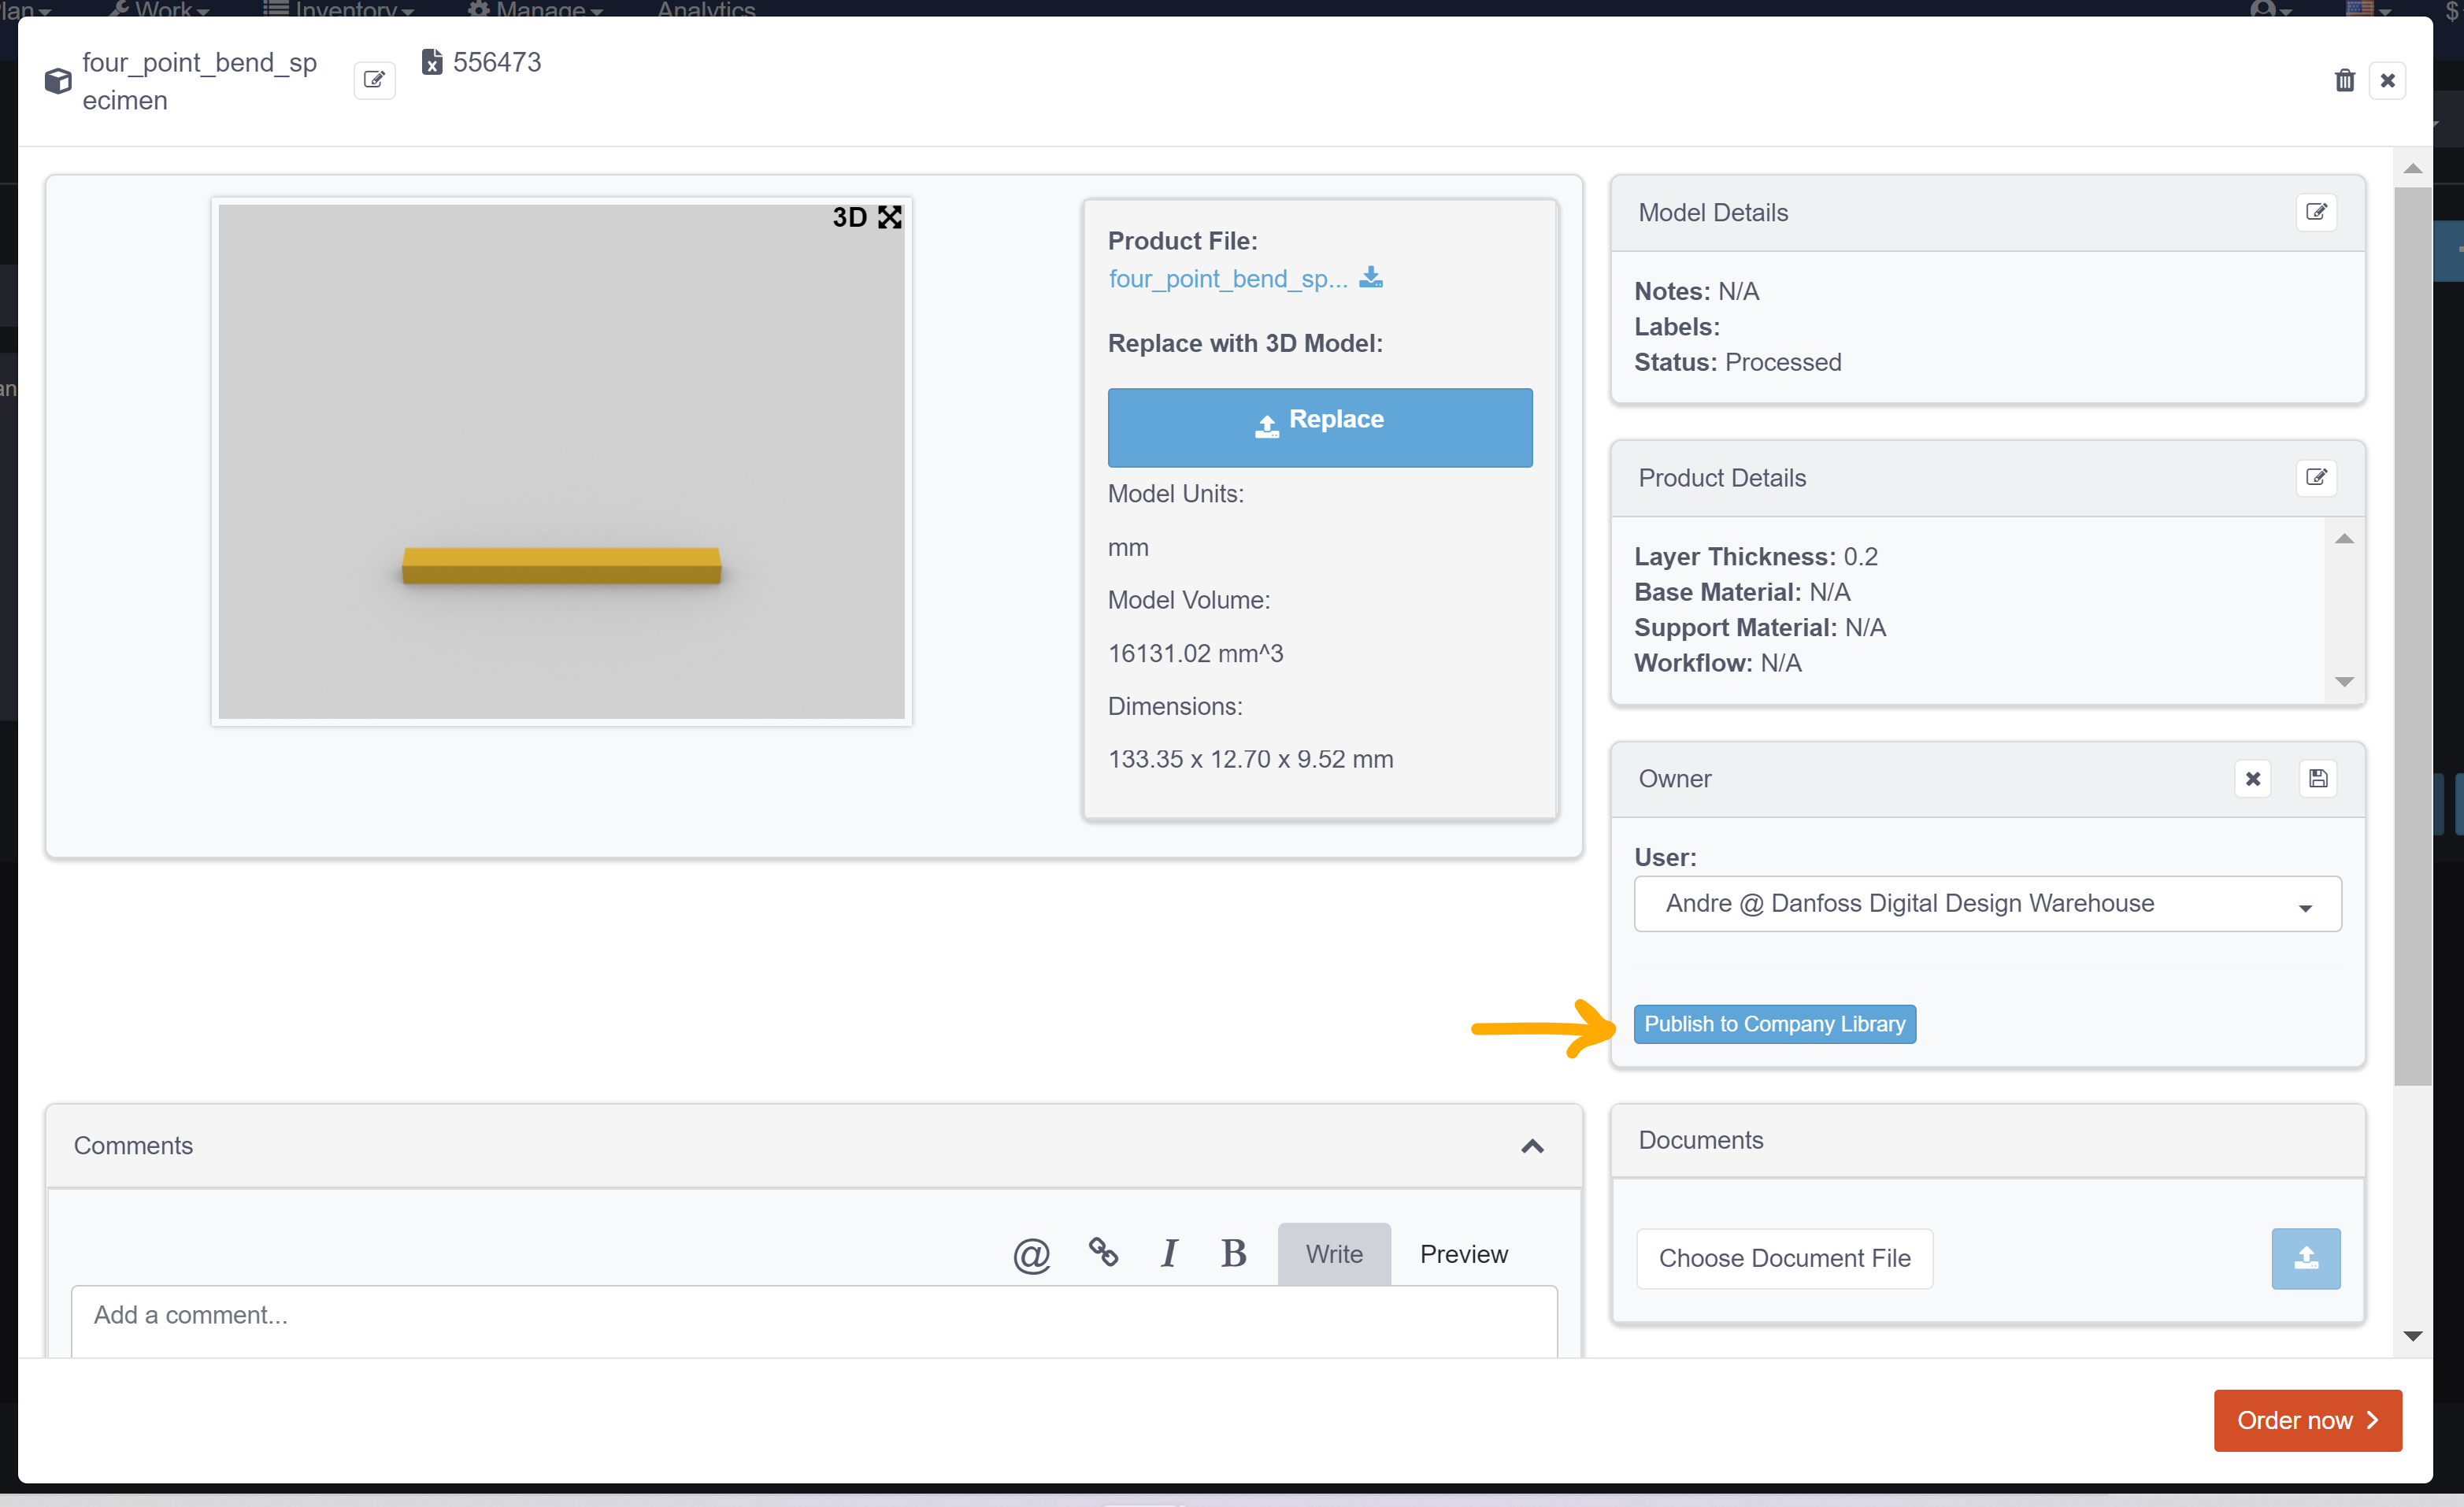Click the file ID 556473 icon

click(x=432, y=63)
